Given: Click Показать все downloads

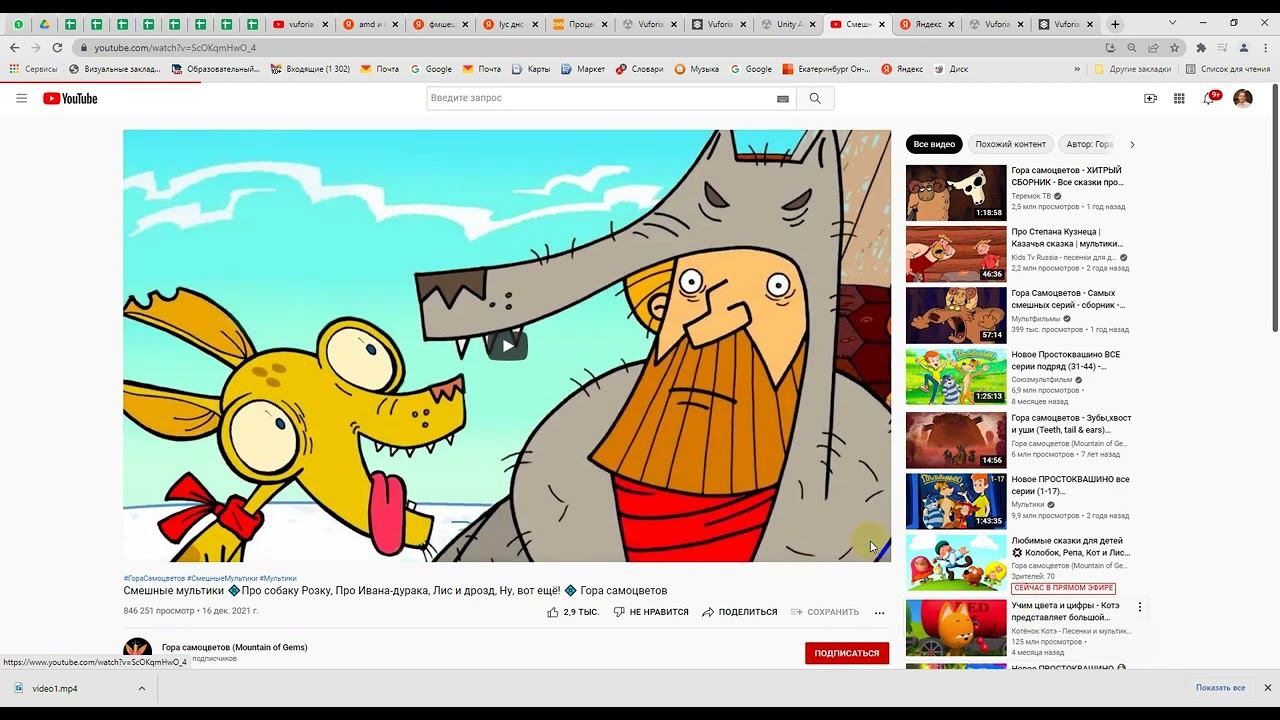Looking at the screenshot, I should click(1220, 688).
